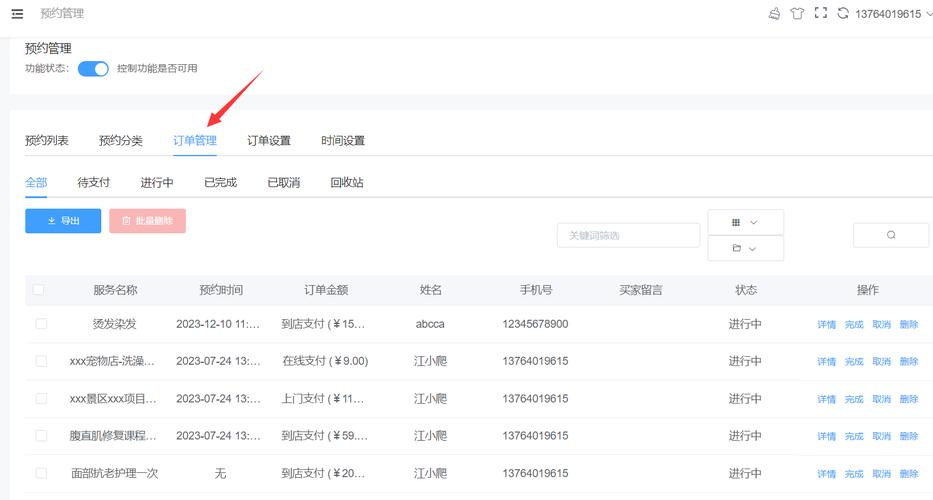
Task: Enter fullscreen with the fullscreen icon
Action: click(x=821, y=14)
